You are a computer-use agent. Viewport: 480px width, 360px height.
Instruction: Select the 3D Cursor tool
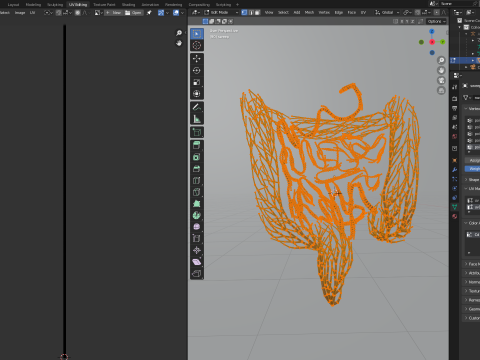[x=197, y=46]
